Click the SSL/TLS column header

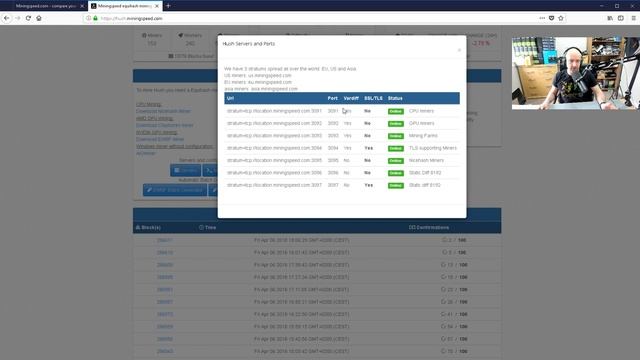[373, 98]
